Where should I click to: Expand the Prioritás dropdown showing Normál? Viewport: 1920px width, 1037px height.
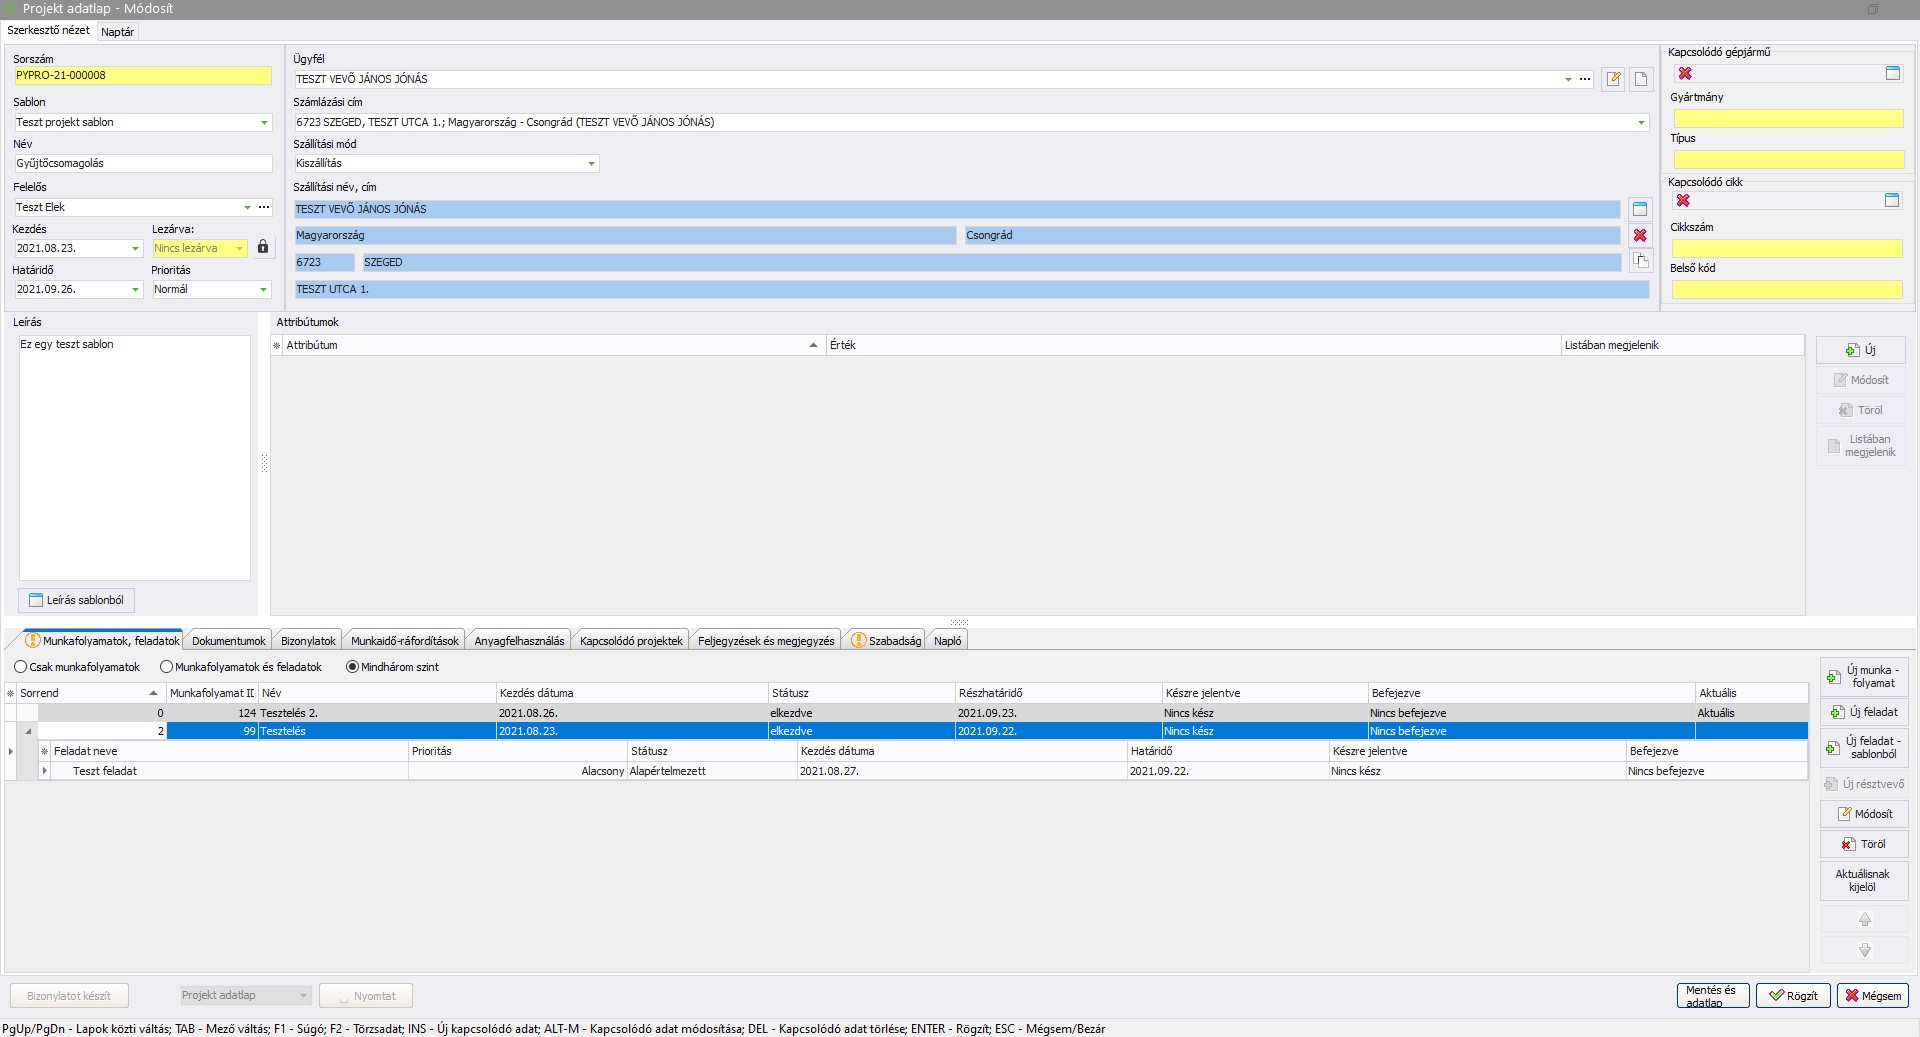[x=264, y=290]
